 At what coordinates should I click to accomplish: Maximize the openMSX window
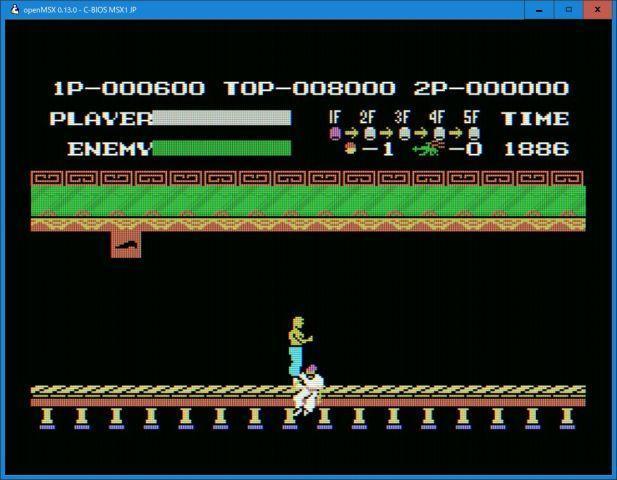[569, 9]
